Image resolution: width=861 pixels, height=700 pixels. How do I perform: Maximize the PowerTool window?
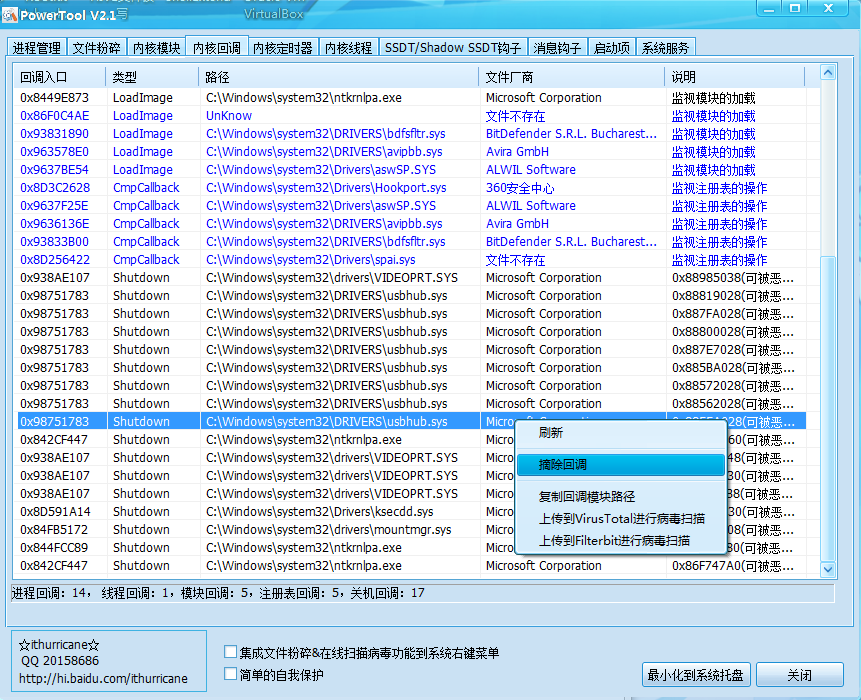795,8
